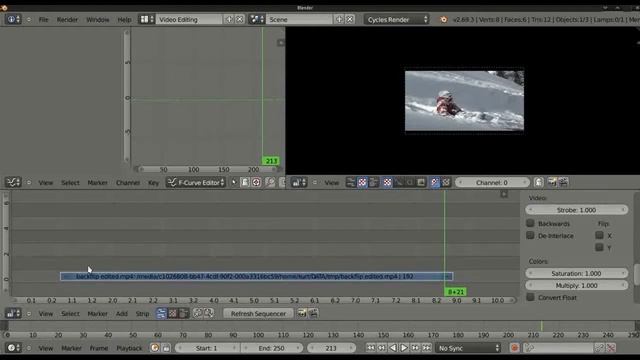The height and width of the screenshot is (360, 640).
Task: Enable the Backwards checkbox
Action: tap(530, 223)
